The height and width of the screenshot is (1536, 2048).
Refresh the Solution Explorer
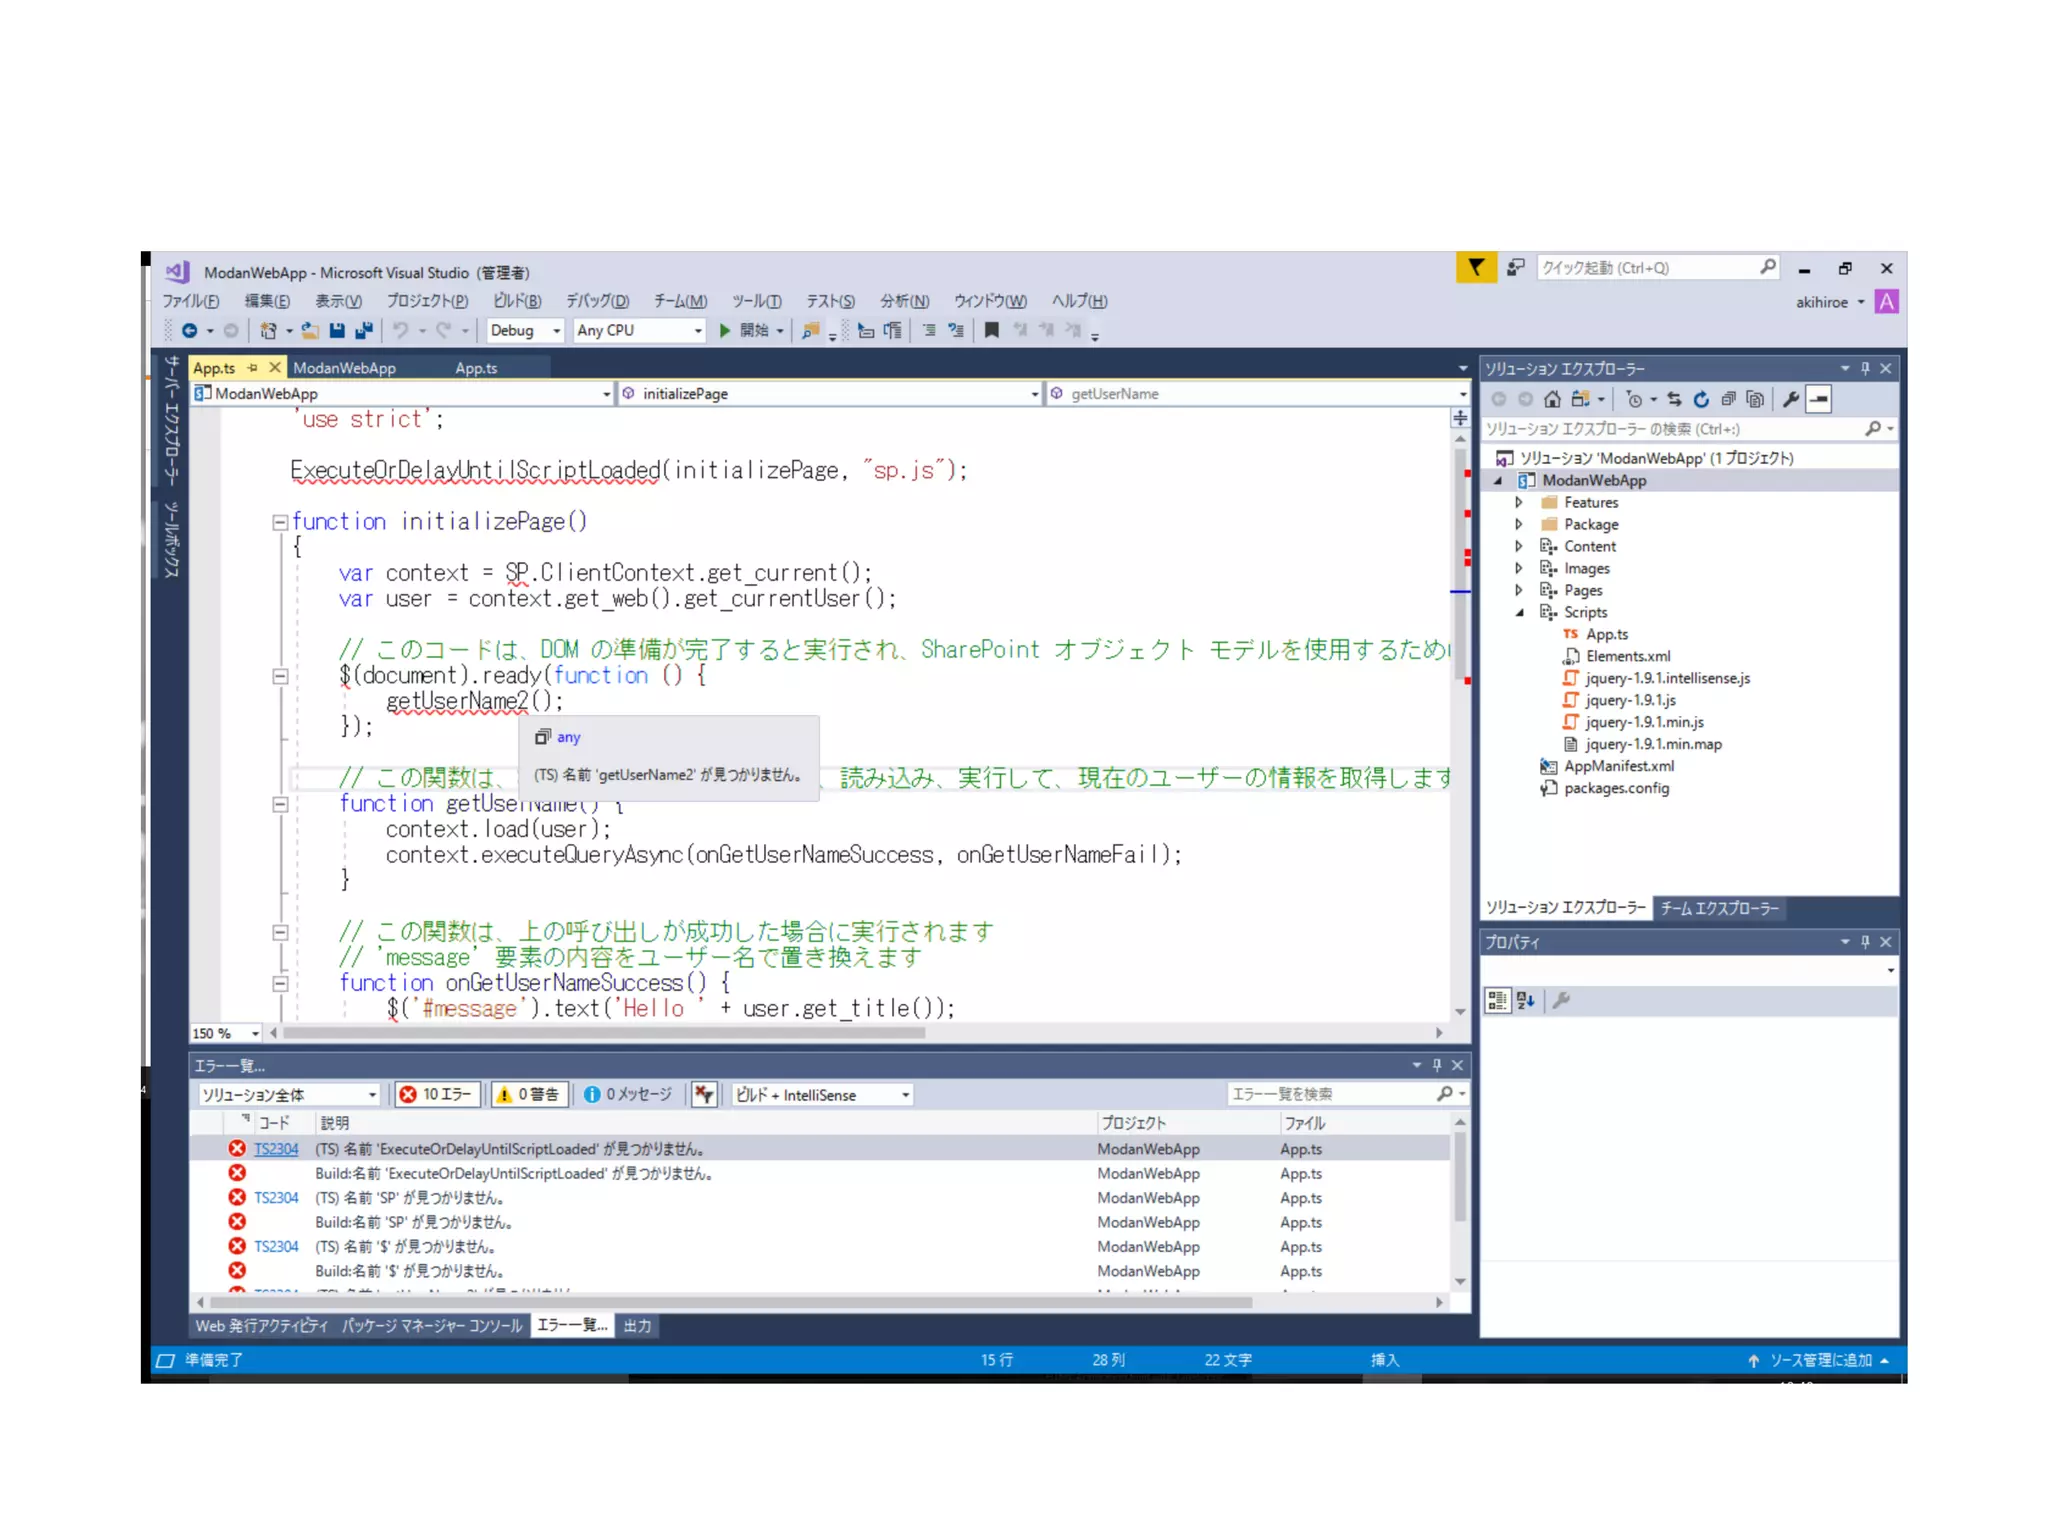(1701, 399)
